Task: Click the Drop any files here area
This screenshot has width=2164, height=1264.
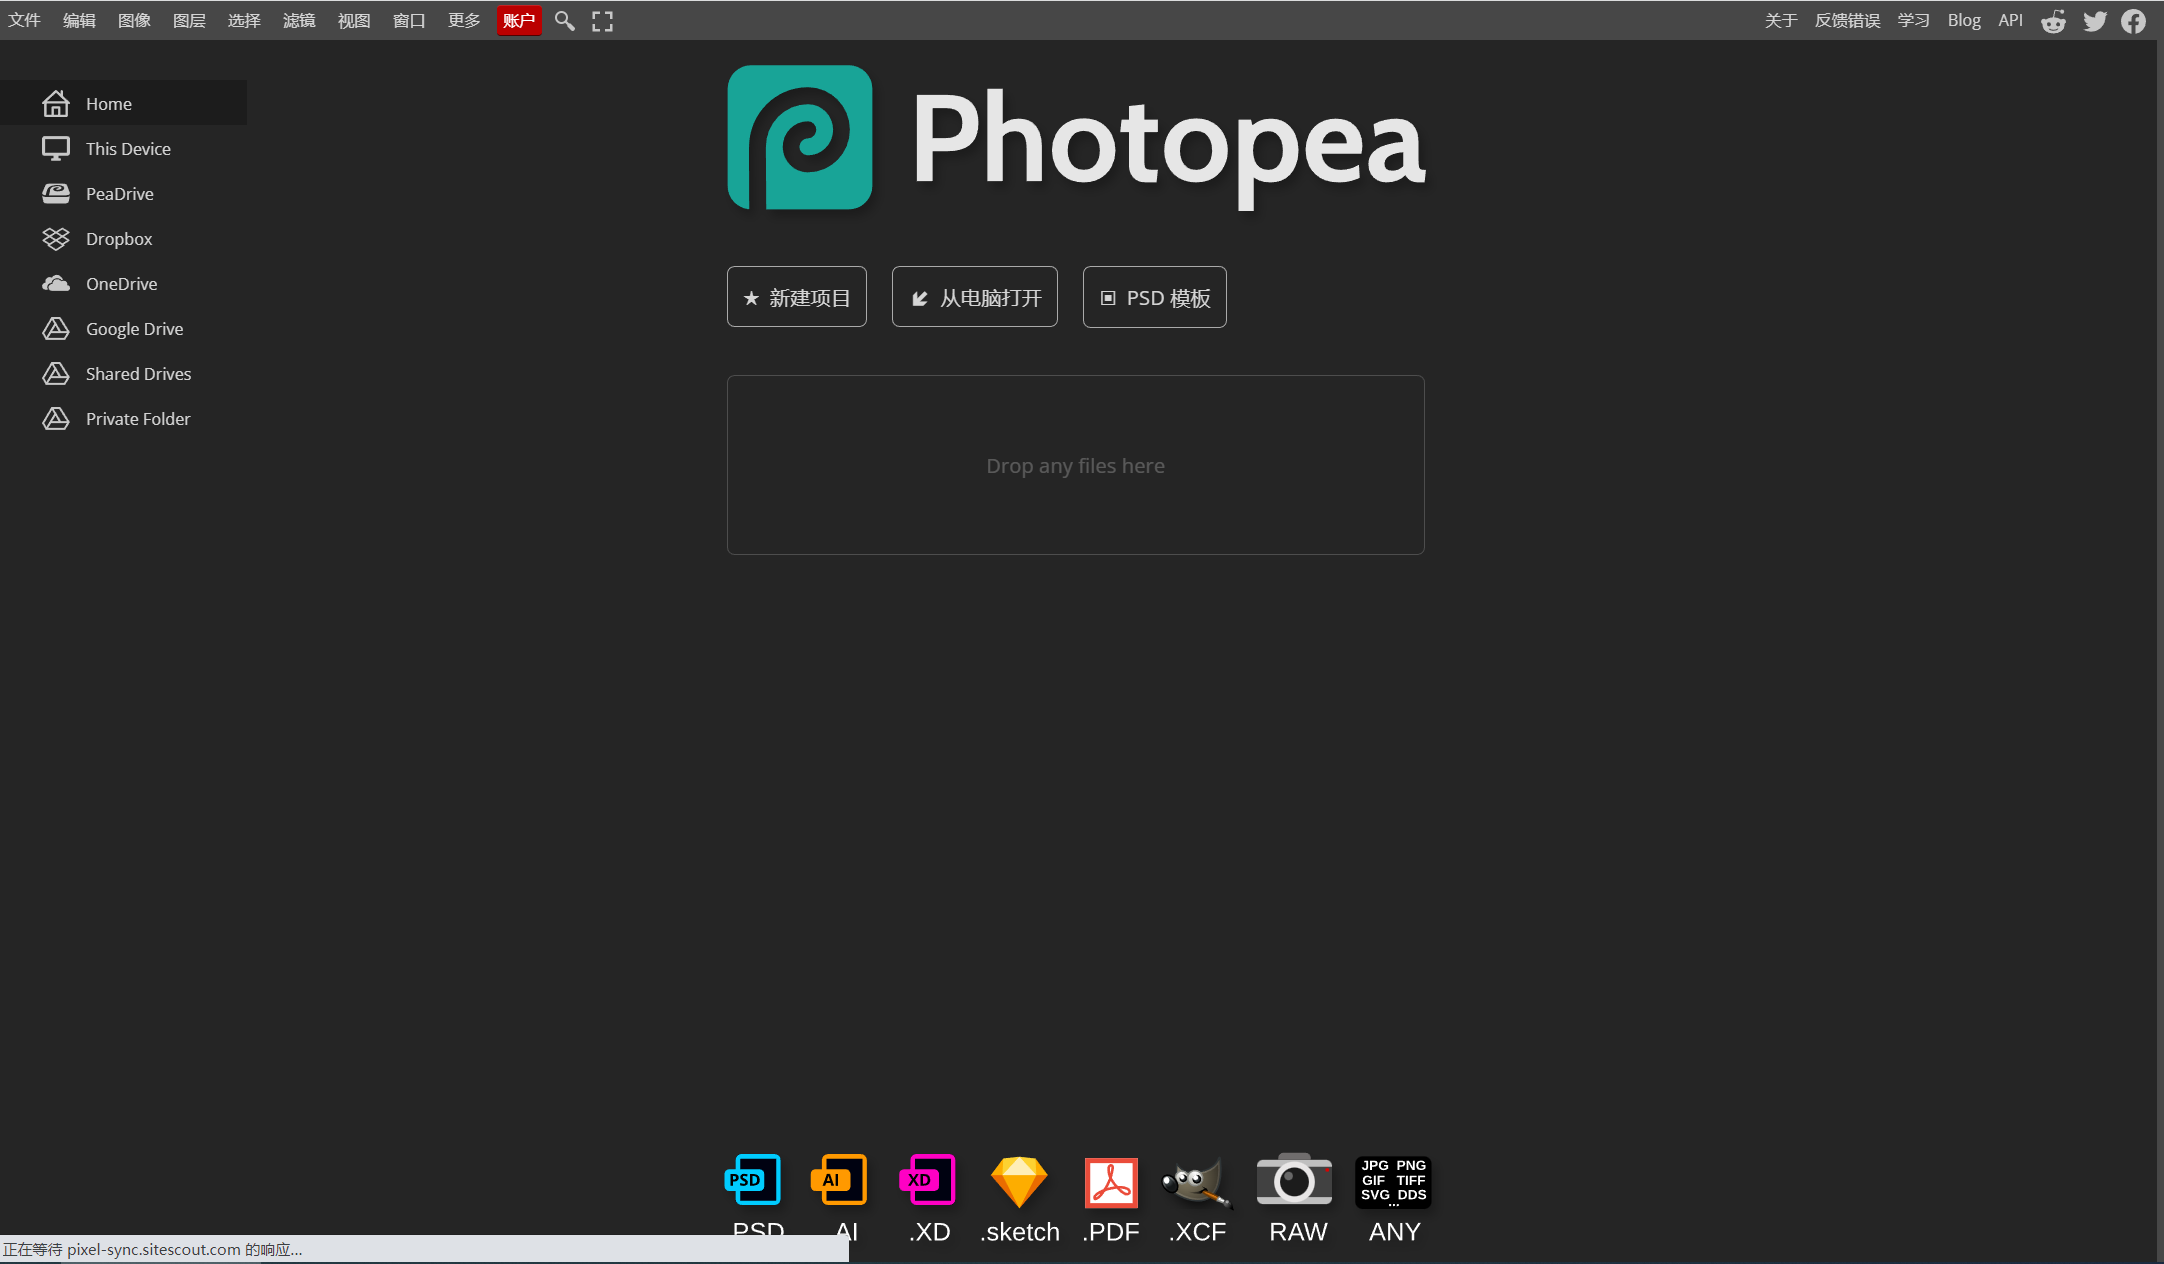Action: pos(1075,465)
